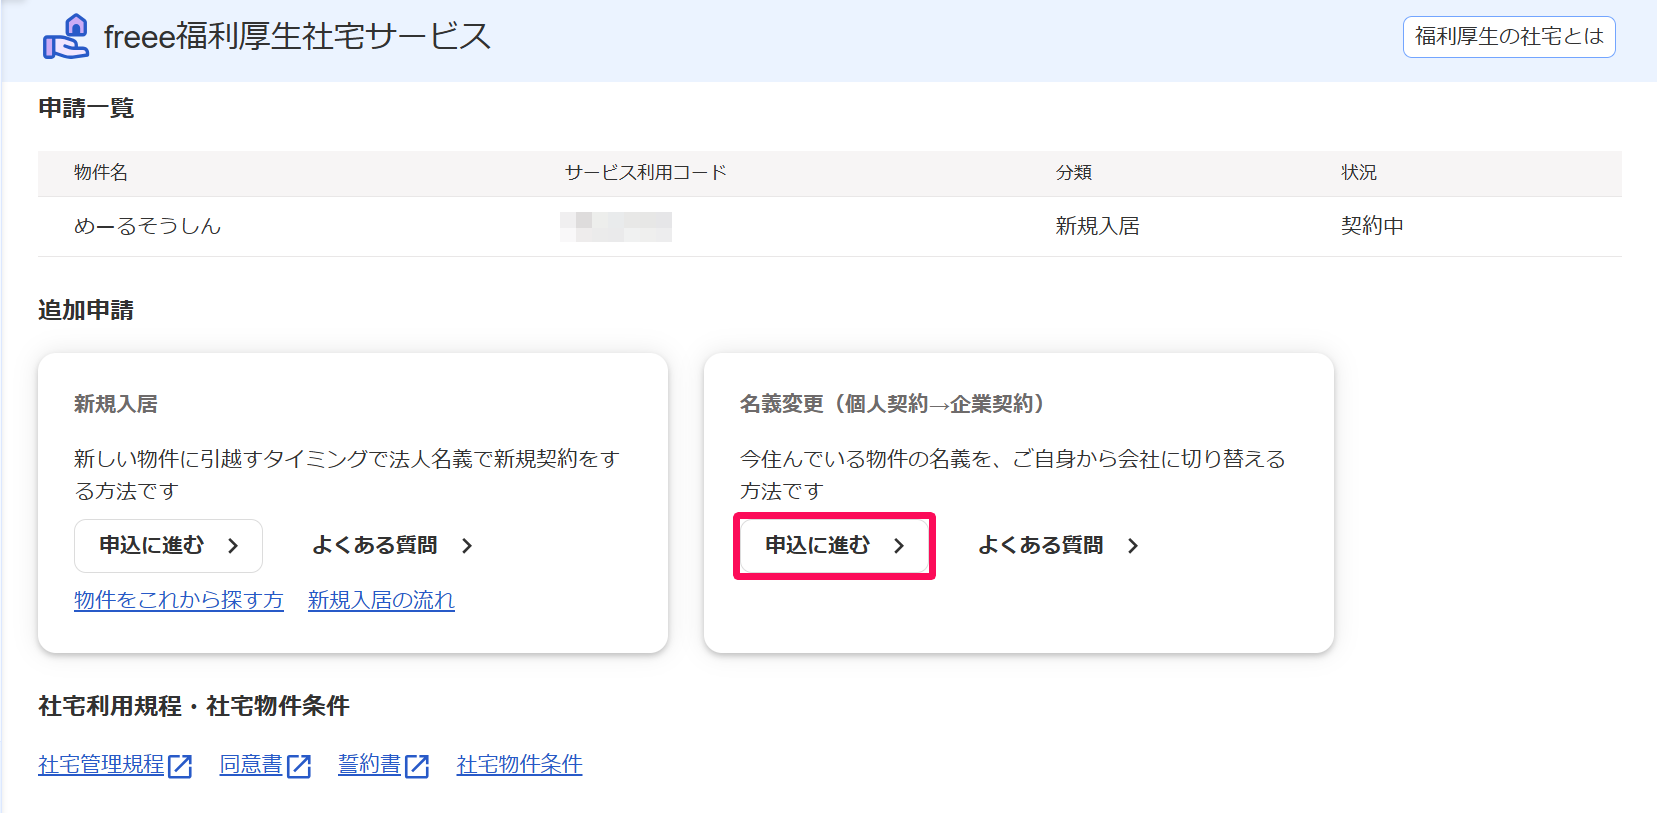
Task: Open よくある質問 in the 名義変更 card
Action: [x=1041, y=545]
